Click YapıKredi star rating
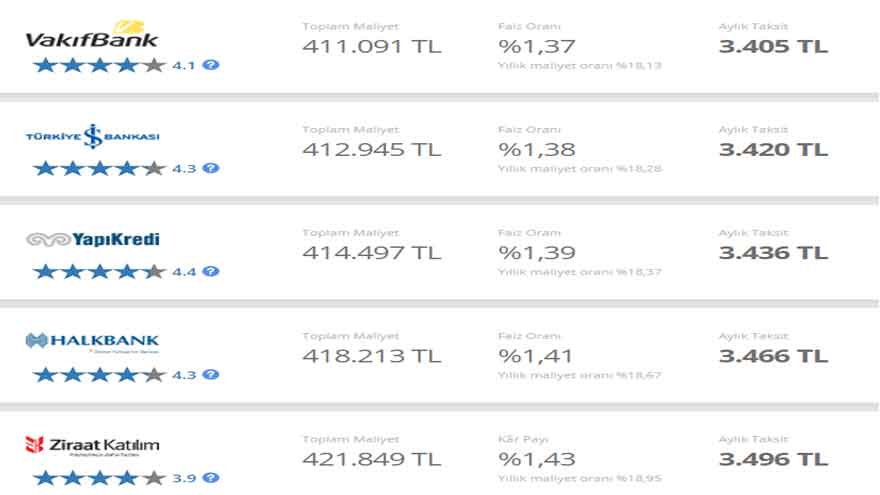The height and width of the screenshot is (495, 880). coord(99,272)
